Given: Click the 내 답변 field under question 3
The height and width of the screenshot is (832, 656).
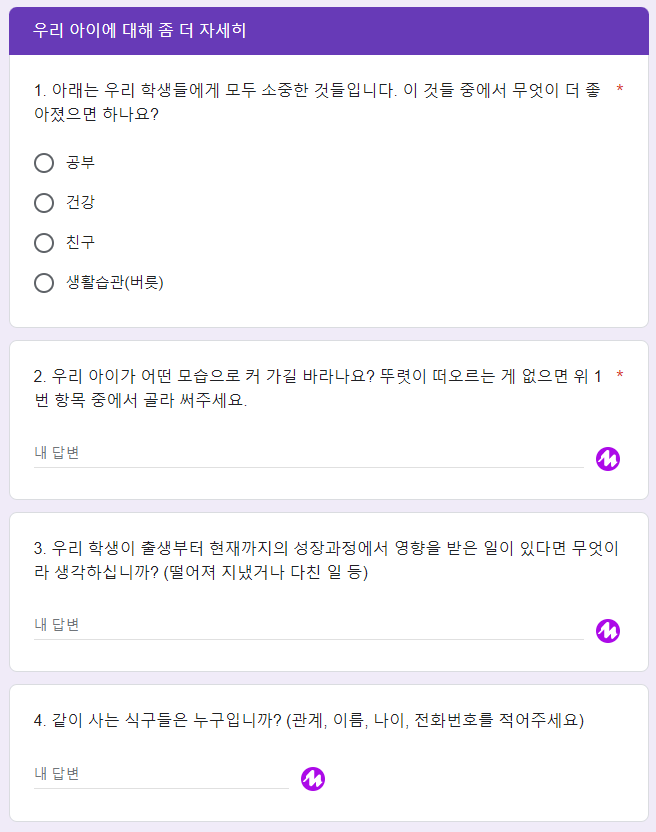Looking at the screenshot, I should (x=308, y=626).
